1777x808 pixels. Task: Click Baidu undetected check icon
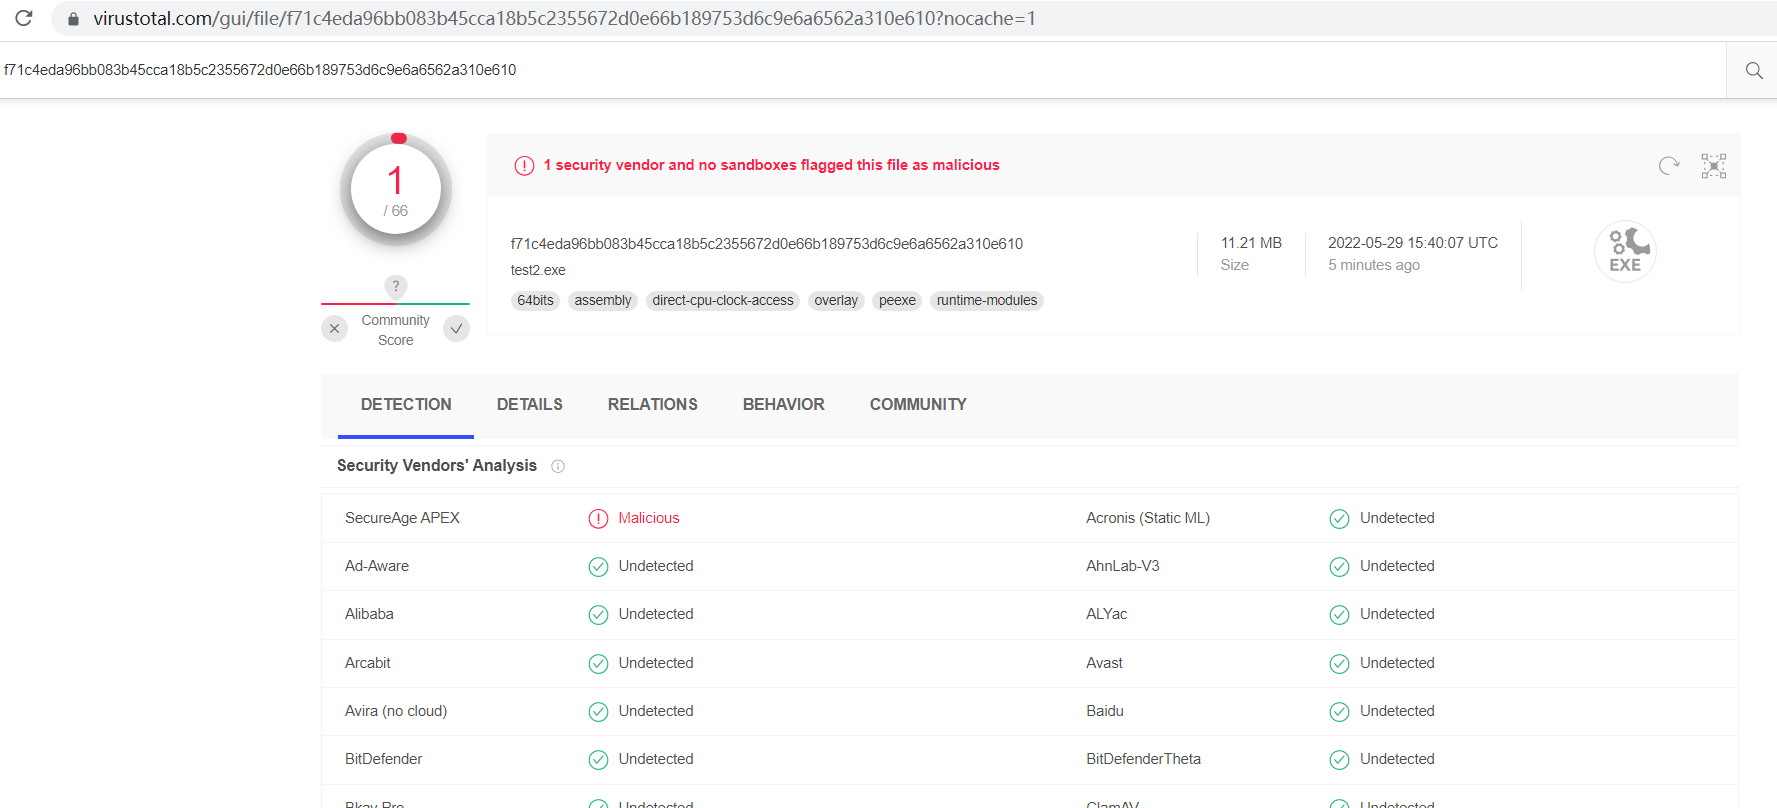tap(1339, 711)
